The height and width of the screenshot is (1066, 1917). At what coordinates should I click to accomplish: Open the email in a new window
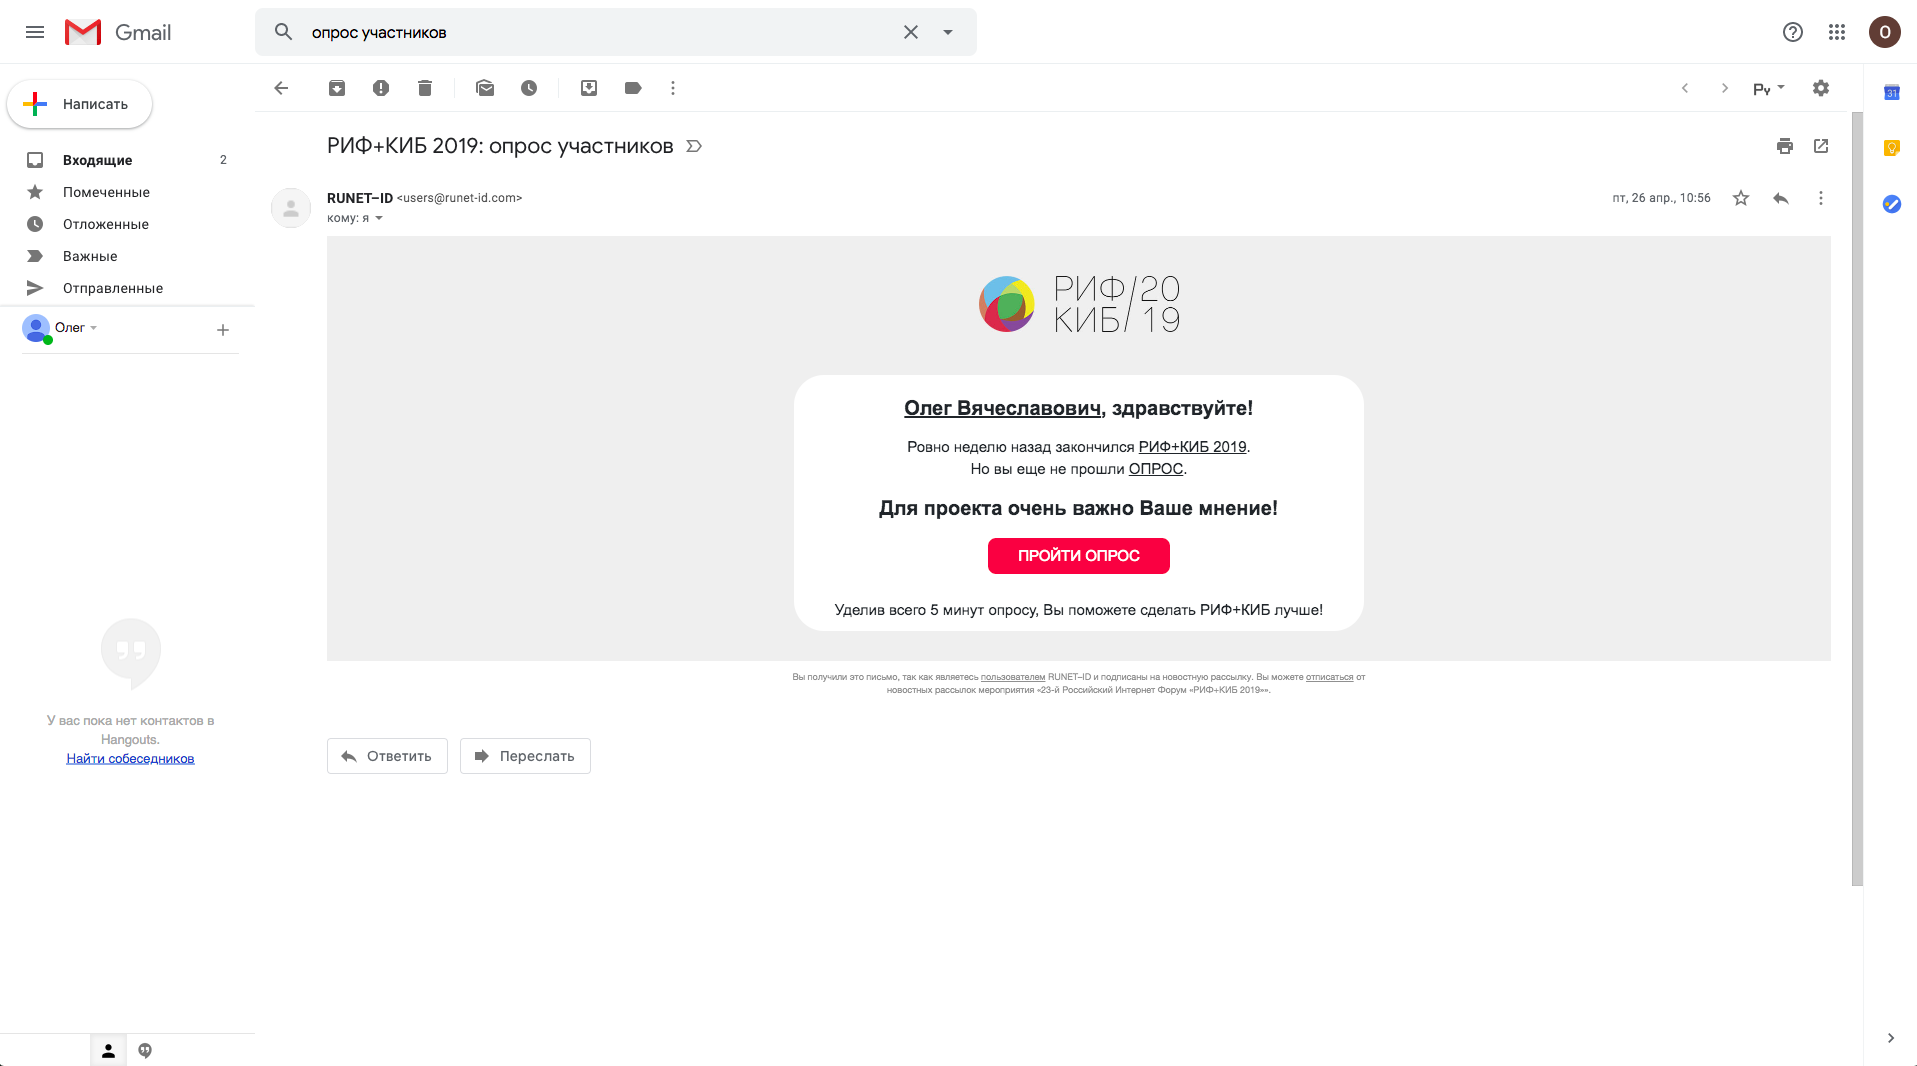point(1821,146)
